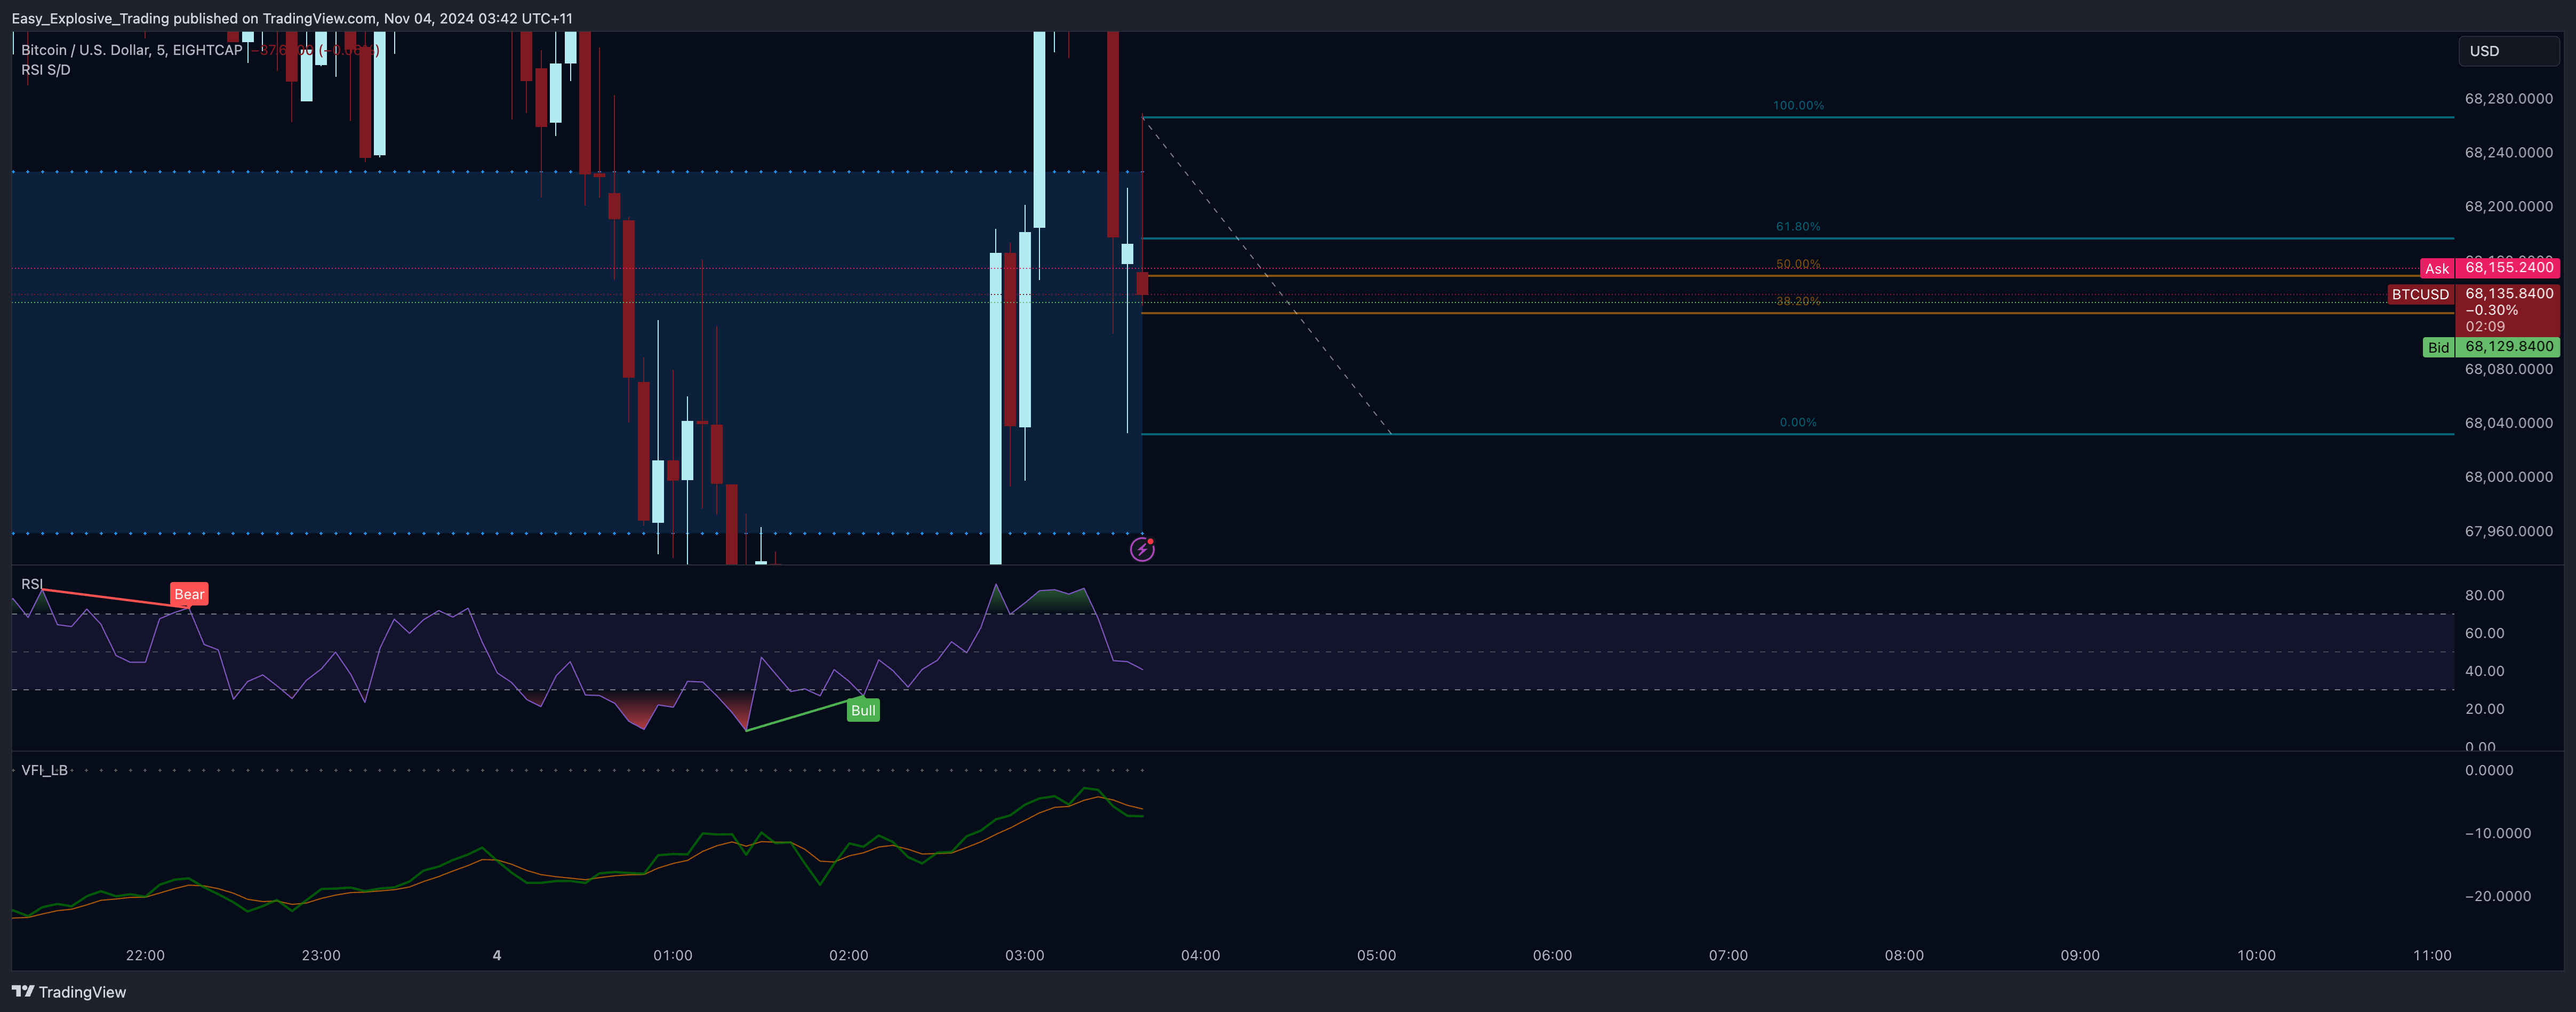
Task: Click the VFI 0.0000 scale value
Action: 2488,770
